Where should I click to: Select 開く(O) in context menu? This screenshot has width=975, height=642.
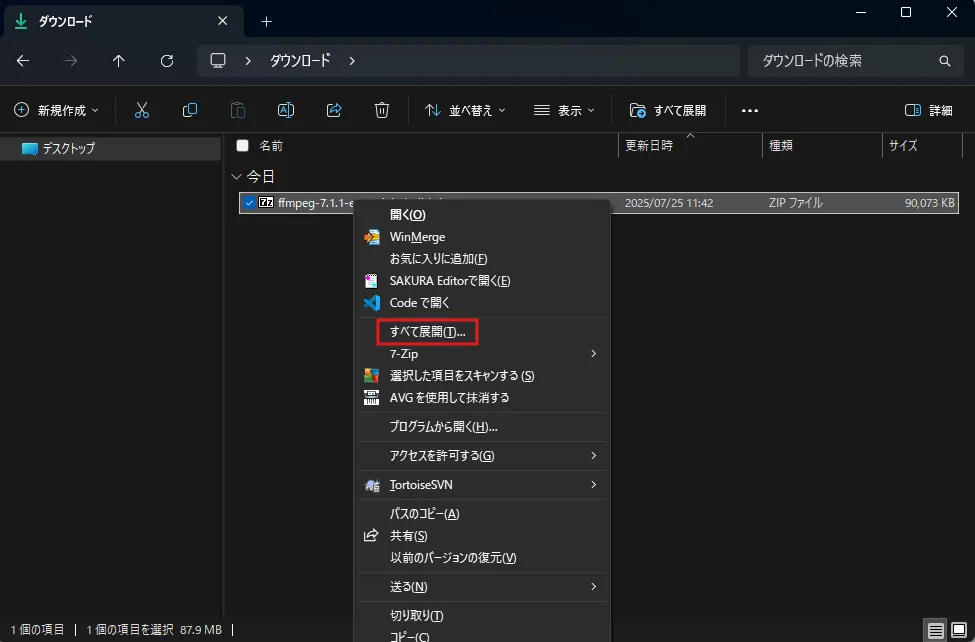click(x=482, y=215)
